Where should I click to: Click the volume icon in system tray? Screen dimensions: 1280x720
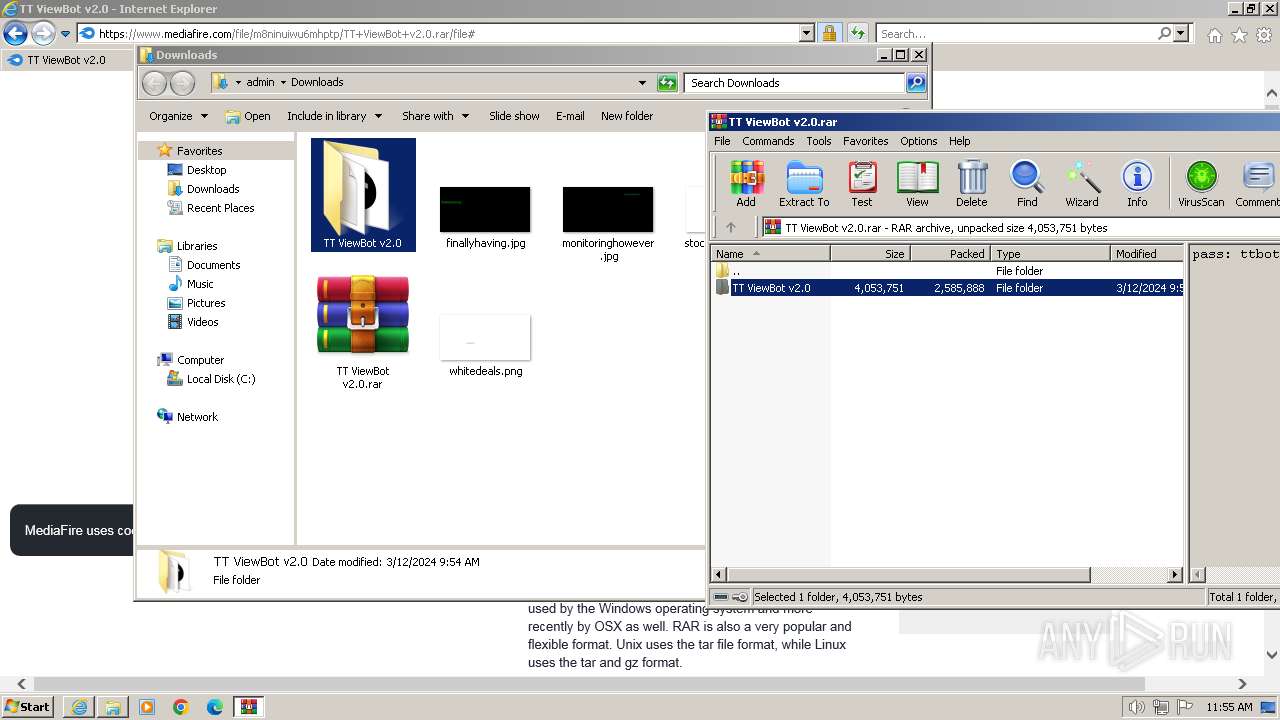[1136, 707]
